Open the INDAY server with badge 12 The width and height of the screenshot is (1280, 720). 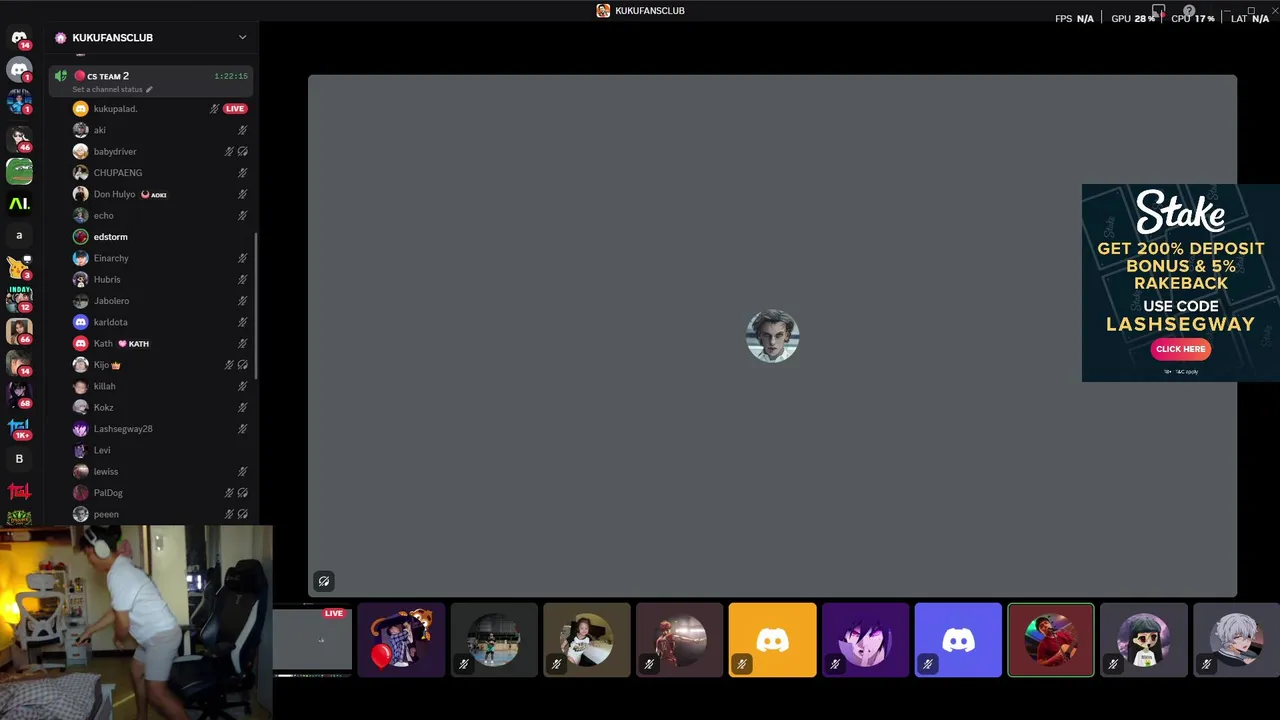point(19,298)
